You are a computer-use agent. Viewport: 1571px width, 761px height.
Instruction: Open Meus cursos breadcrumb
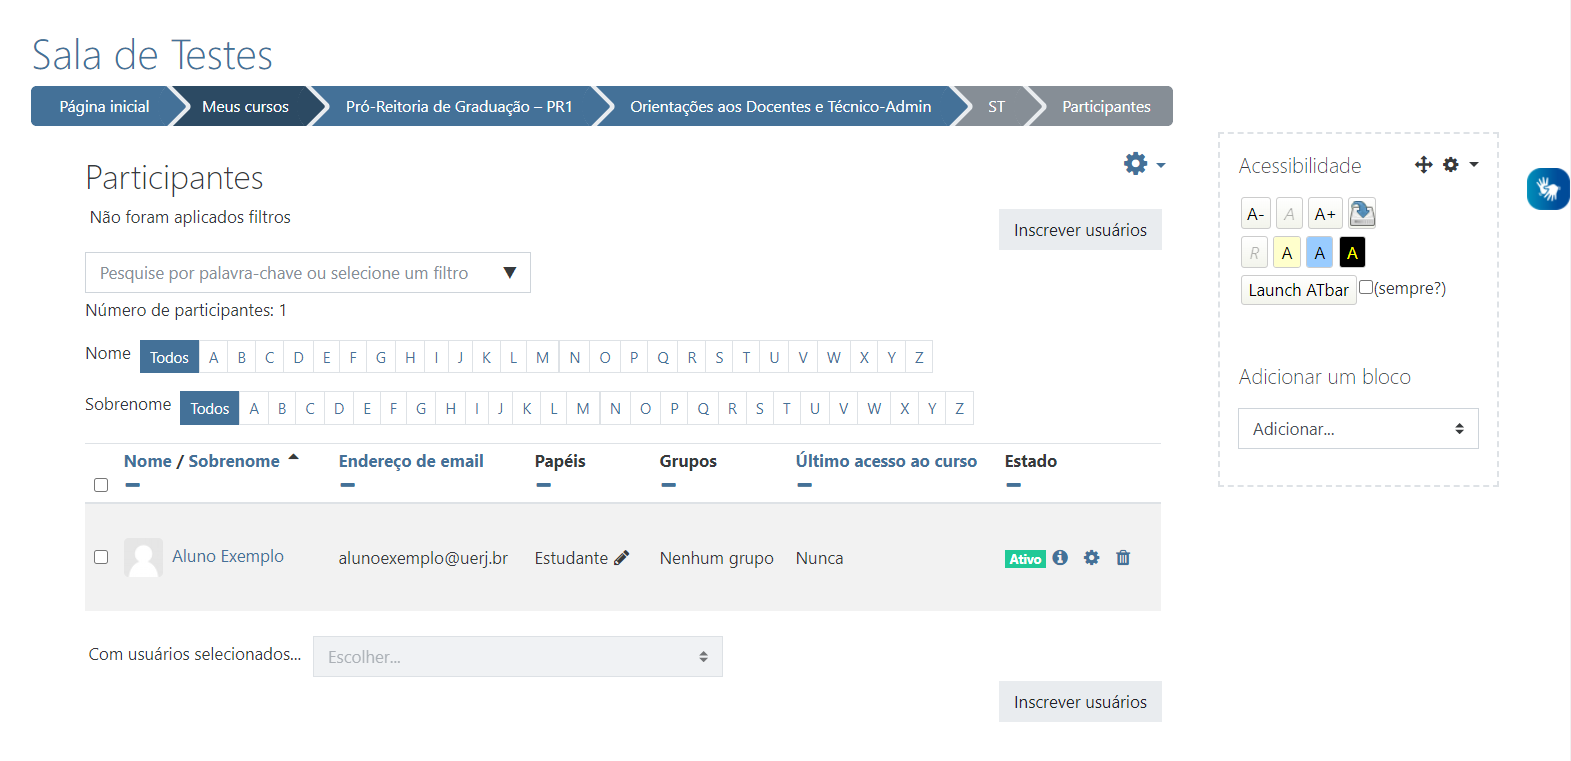[245, 106]
